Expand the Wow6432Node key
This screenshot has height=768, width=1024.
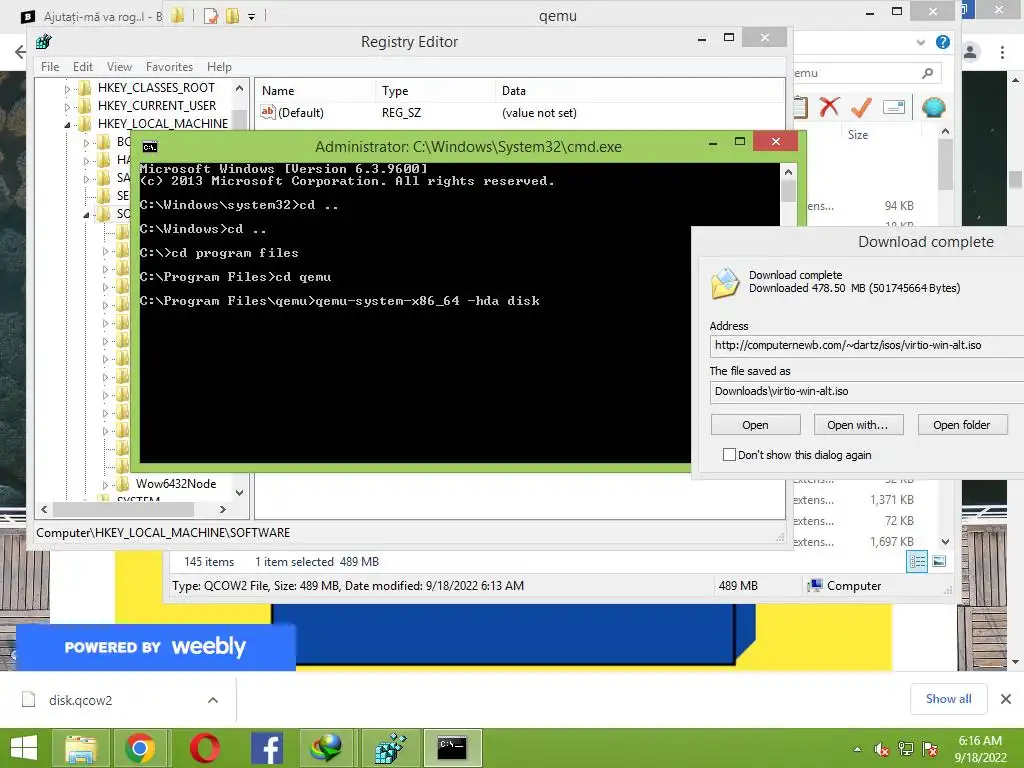[x=105, y=485]
